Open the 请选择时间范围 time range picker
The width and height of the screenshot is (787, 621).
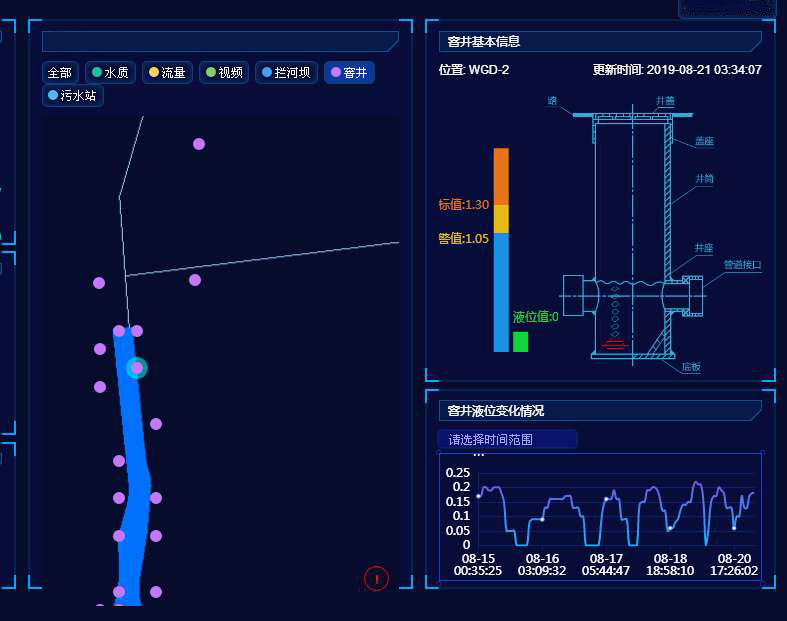click(x=507, y=439)
